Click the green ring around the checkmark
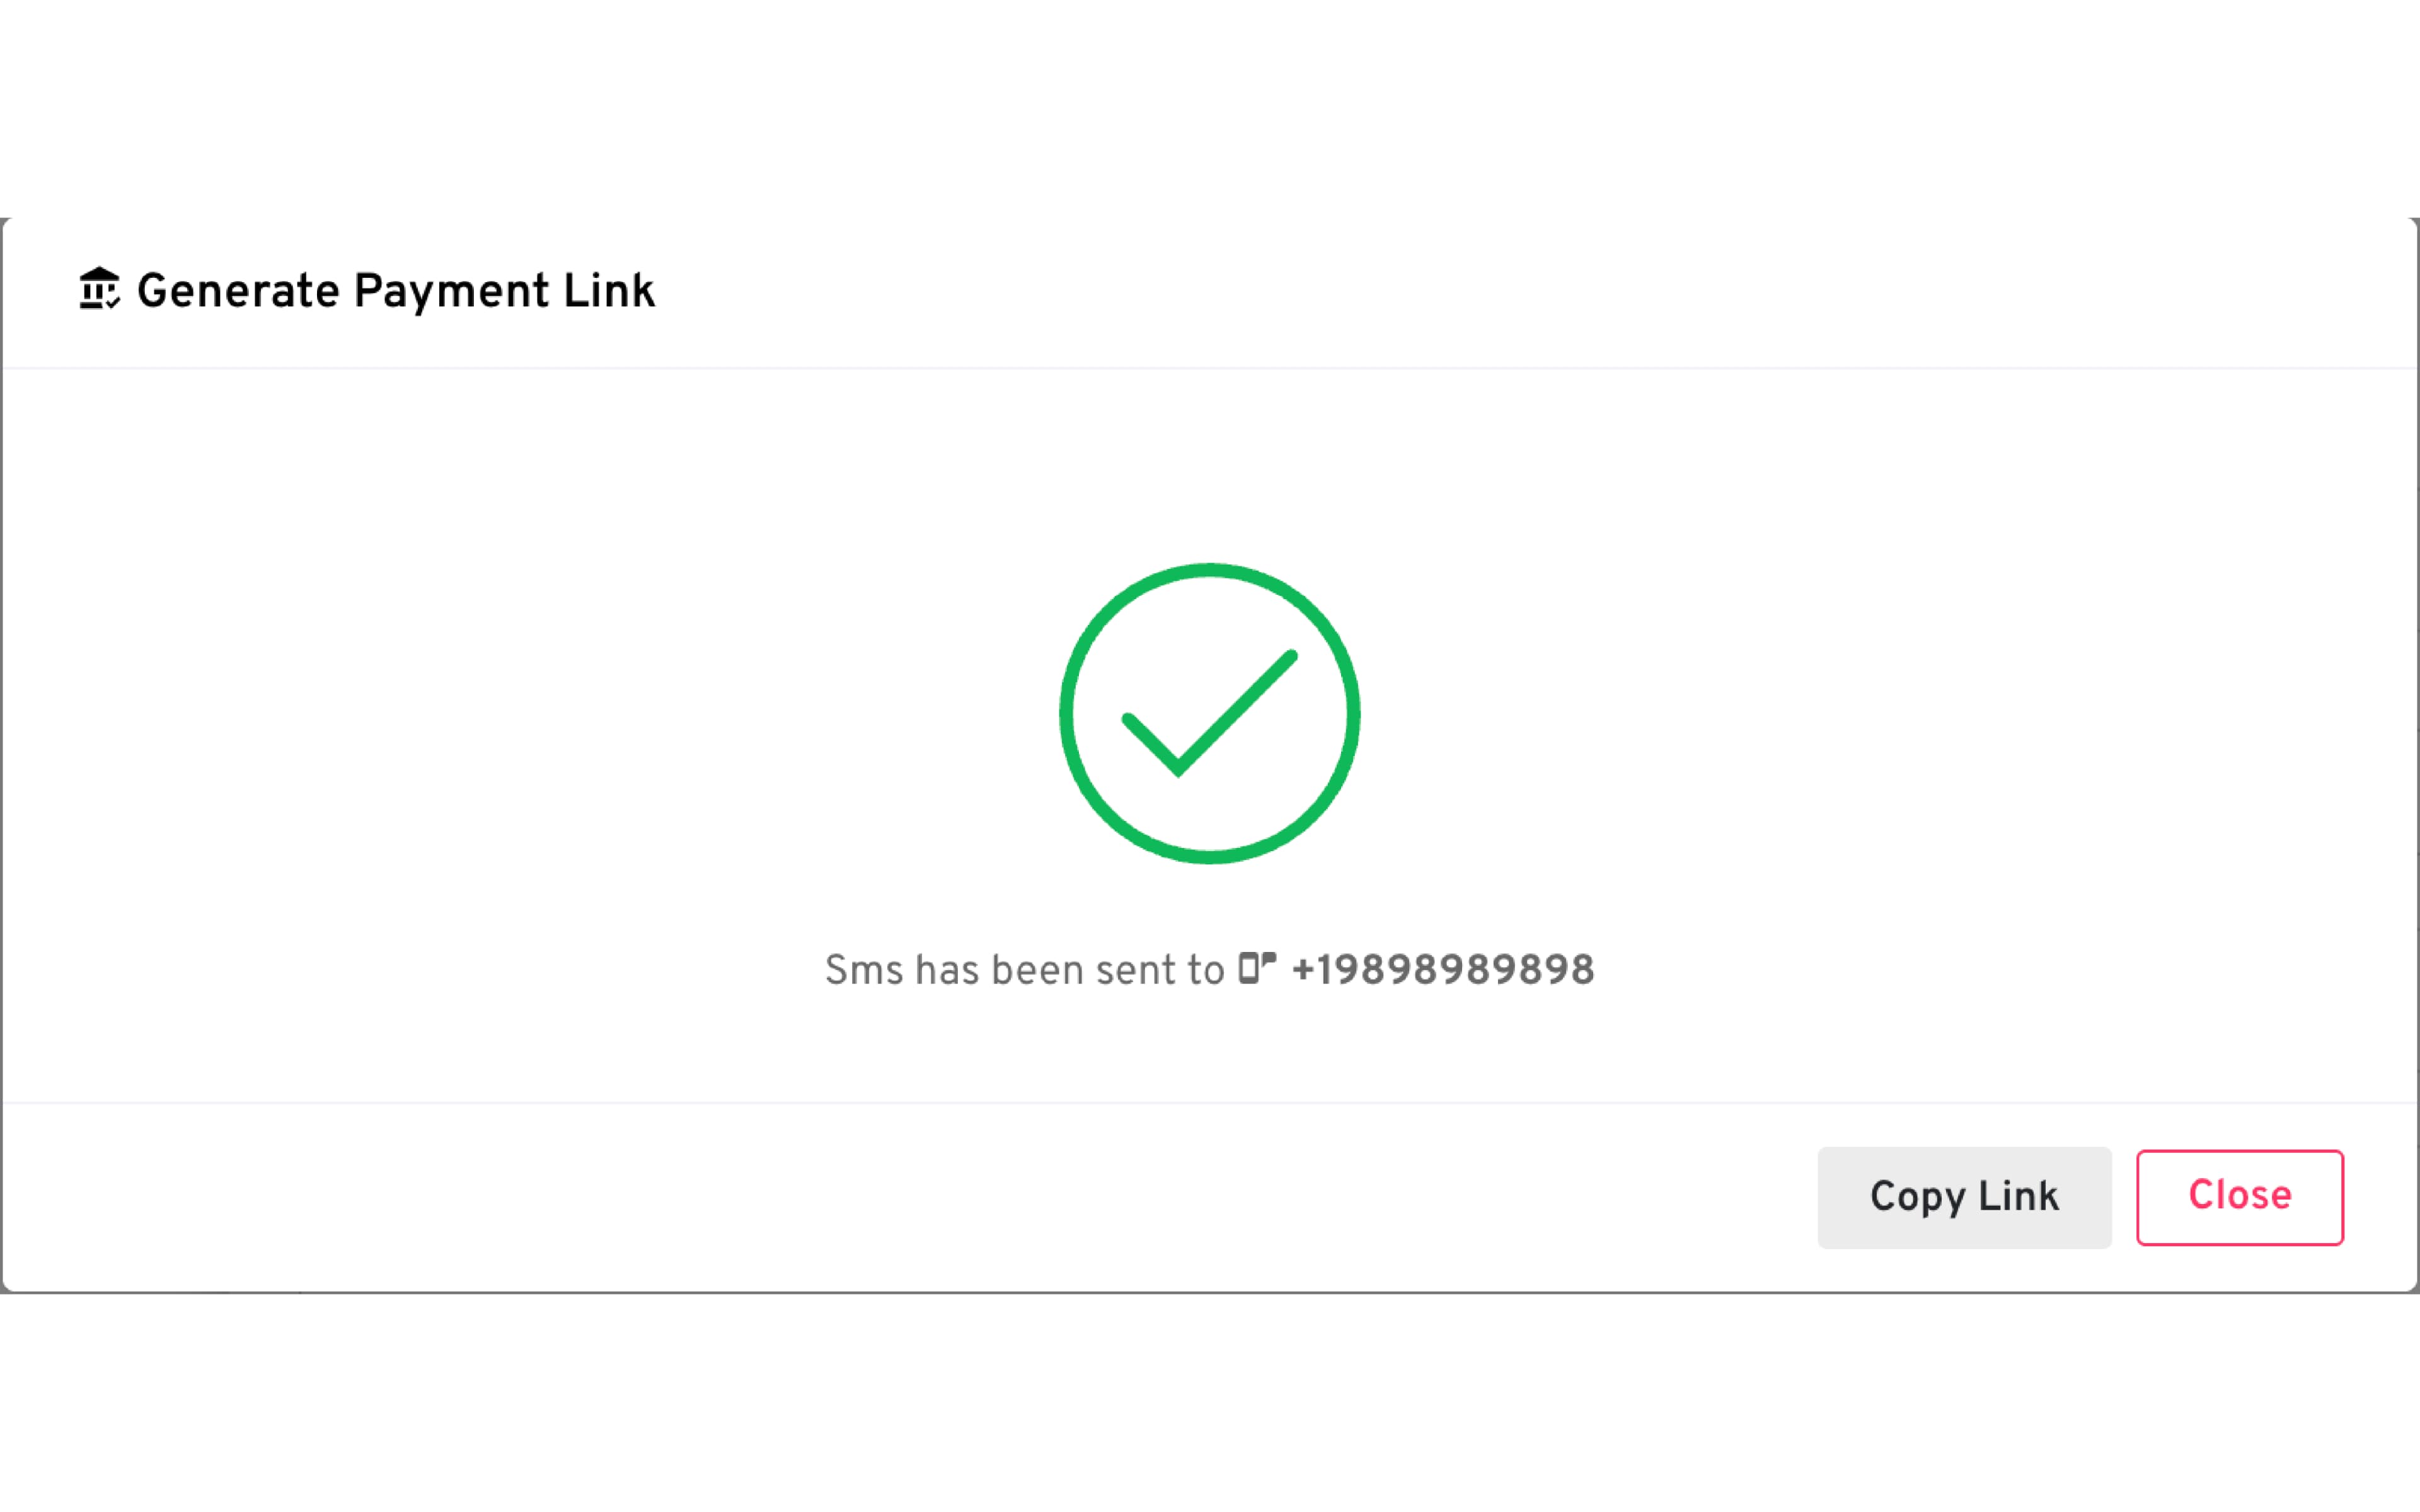The height and width of the screenshot is (1512, 2420). pyautogui.click(x=1066, y=713)
